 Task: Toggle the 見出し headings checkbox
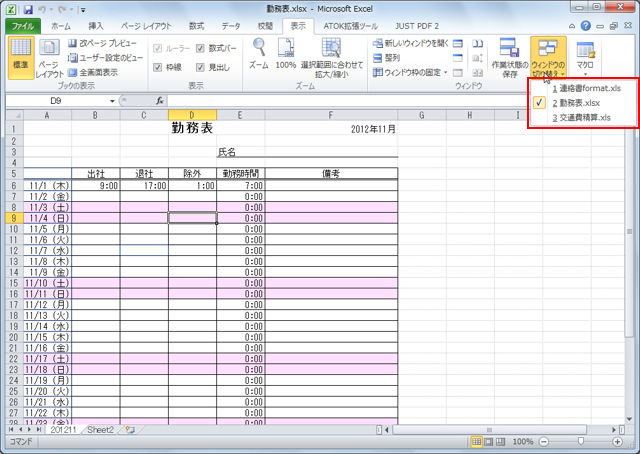(200, 67)
